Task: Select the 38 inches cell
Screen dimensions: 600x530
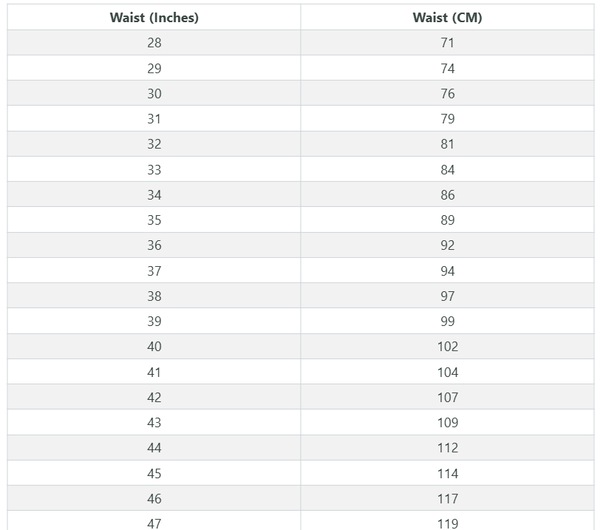Action: tap(154, 296)
